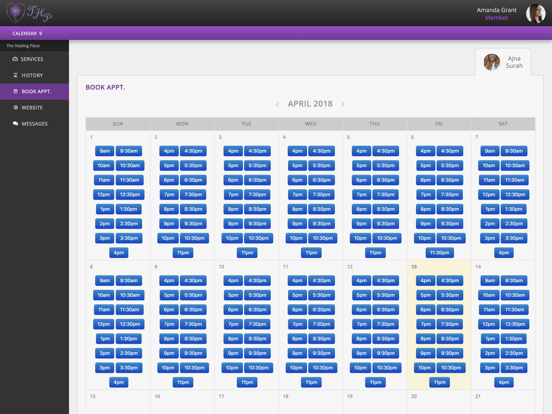Book 10:30pm slot on Thursday April 12
This screenshot has height=414, width=552.
tap(387, 368)
